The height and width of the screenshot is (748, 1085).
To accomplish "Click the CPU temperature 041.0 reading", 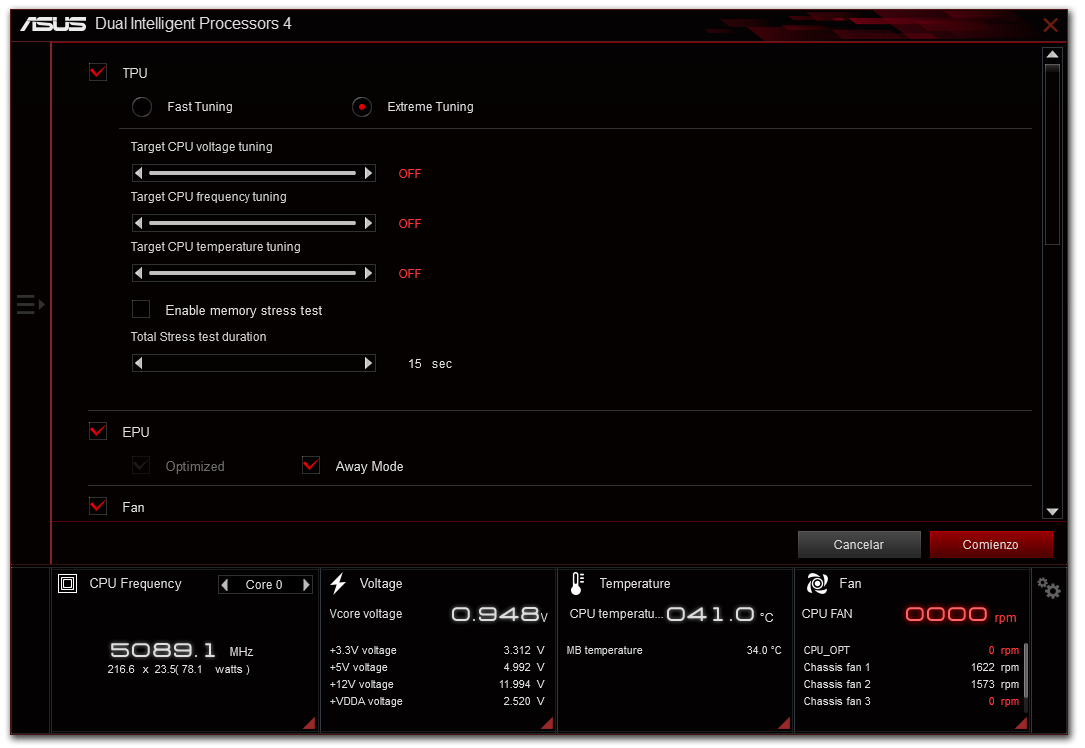I will click(x=720, y=614).
